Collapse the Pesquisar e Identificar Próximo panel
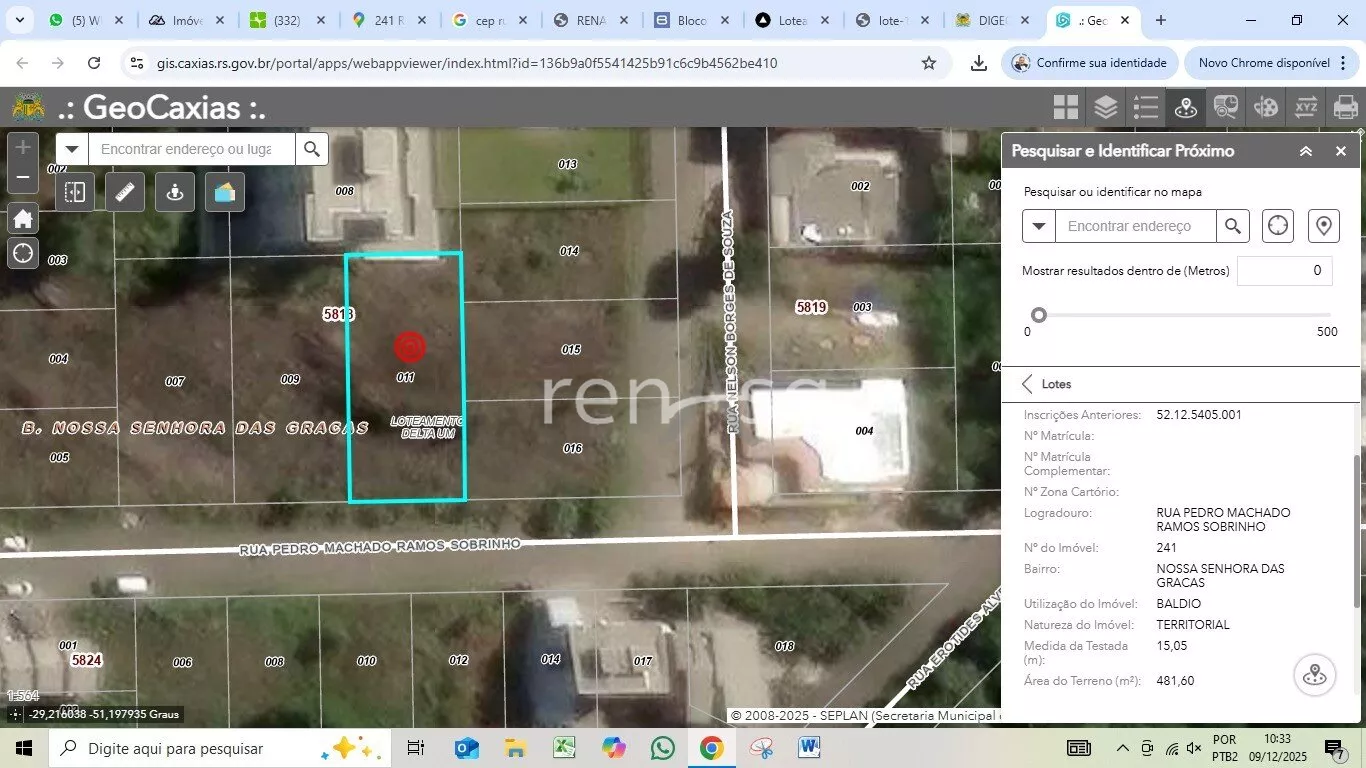The height and width of the screenshot is (768, 1366). point(1306,151)
